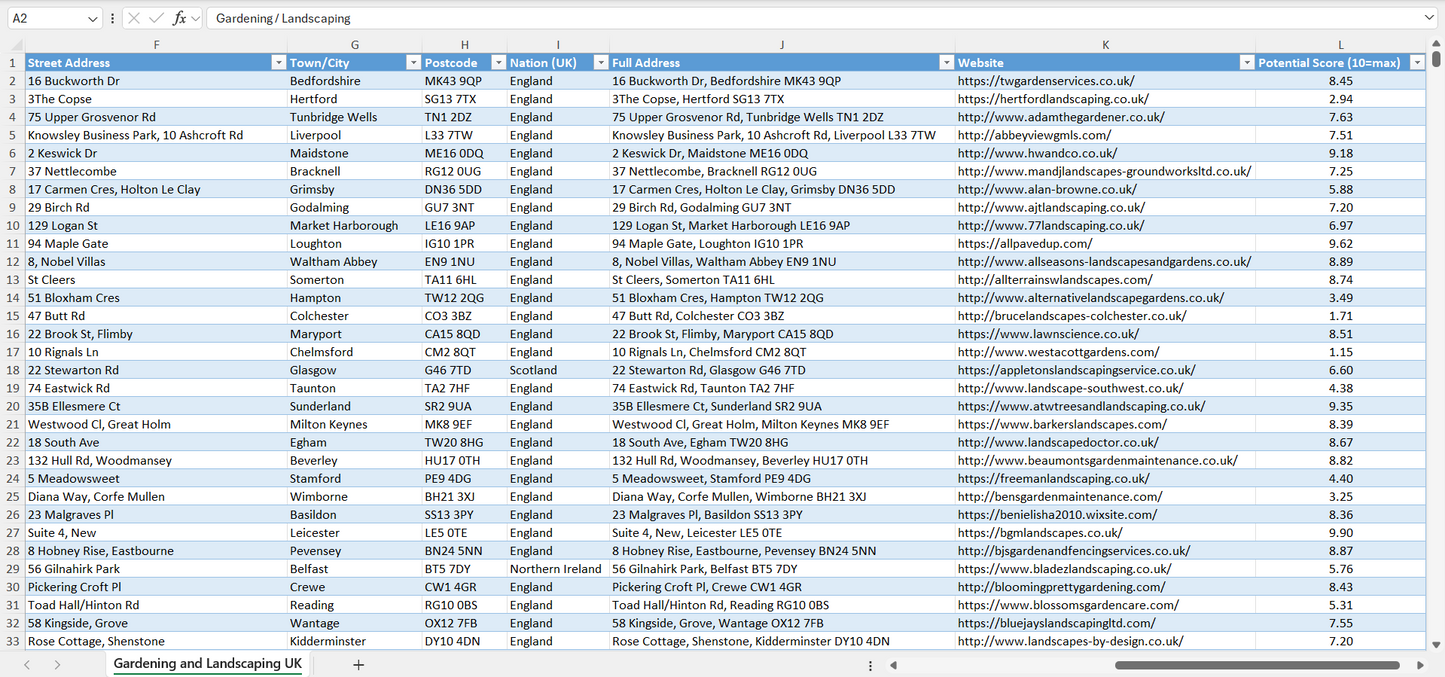Click the https://bgmlandscapes.co.uk/ link

tap(1039, 533)
